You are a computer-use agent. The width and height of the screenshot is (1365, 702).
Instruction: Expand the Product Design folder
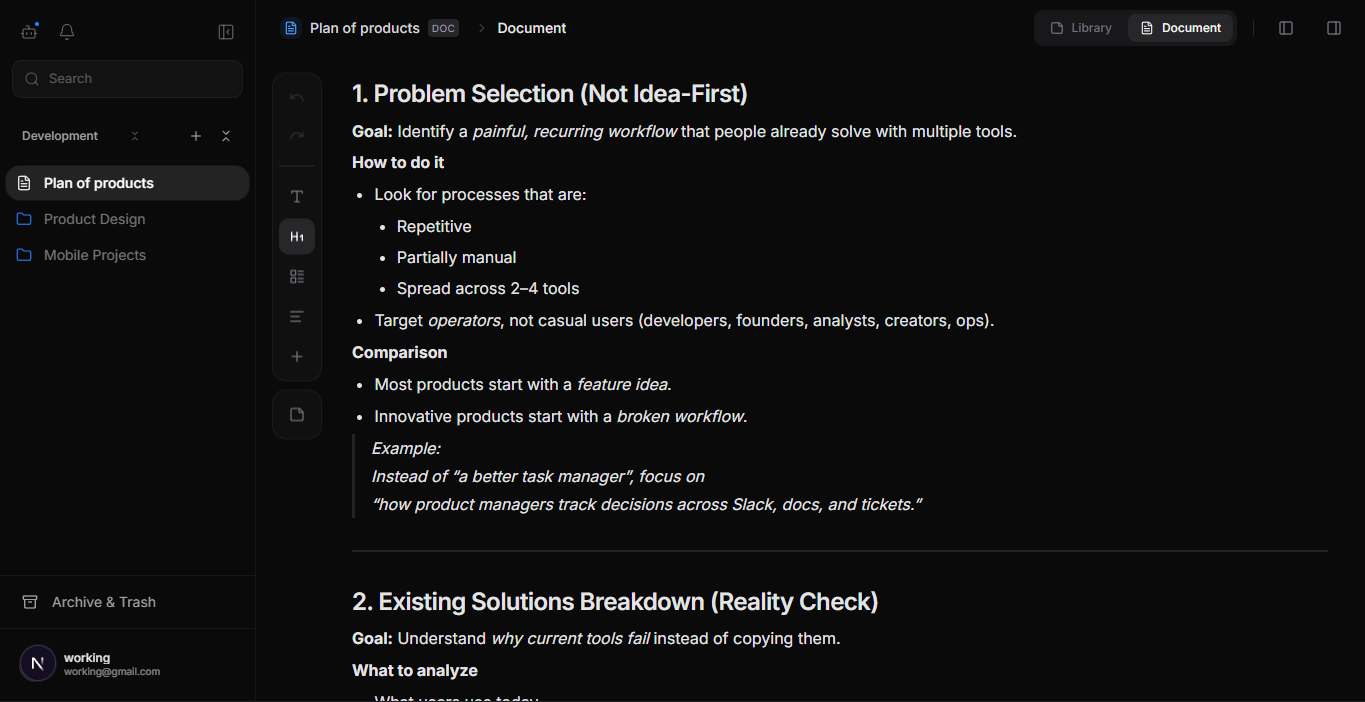95,218
